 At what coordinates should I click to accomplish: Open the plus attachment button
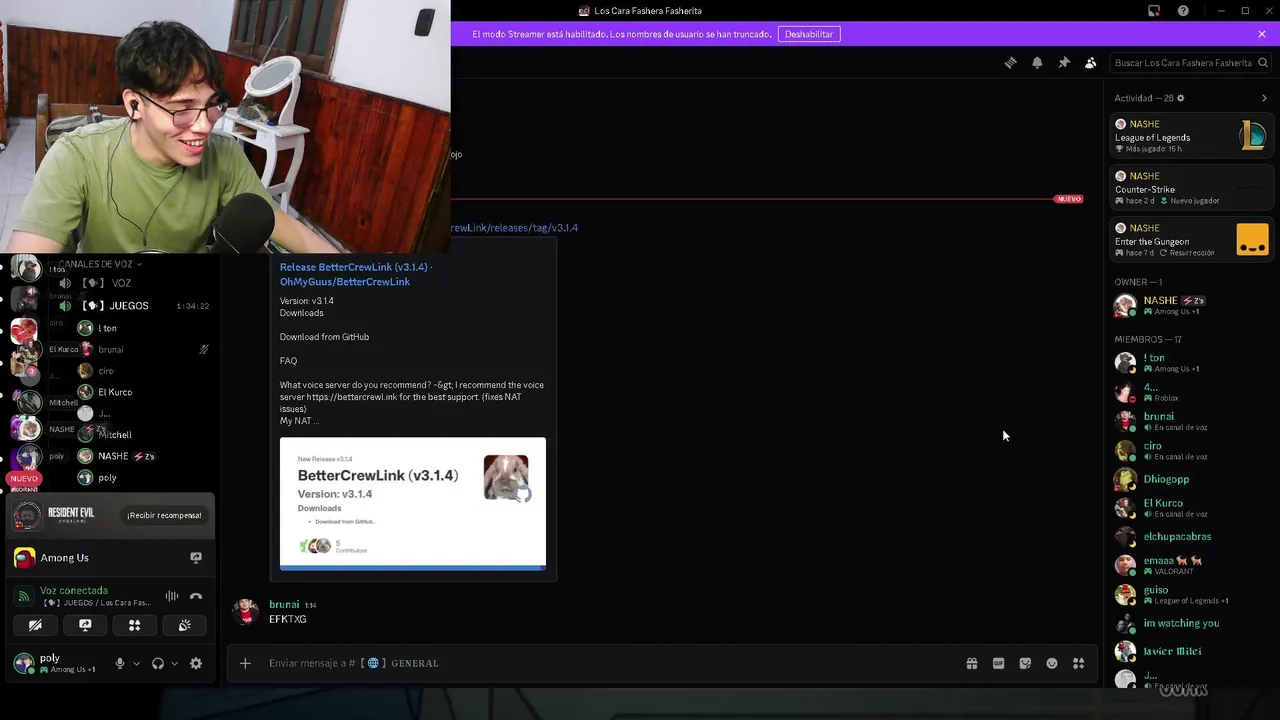245,663
